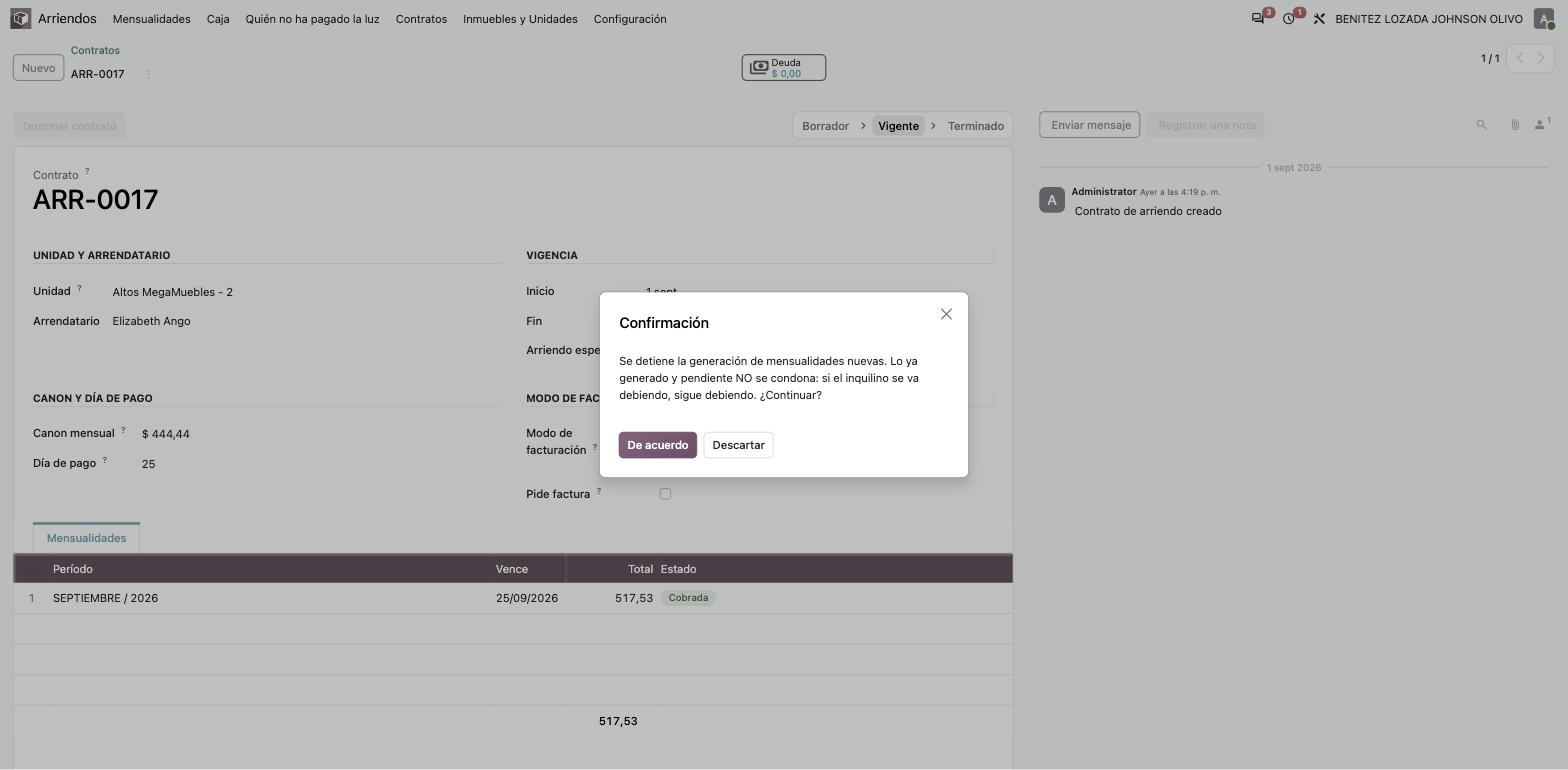Click the Arriendos app logo icon
This screenshot has height=770, width=1568.
[21, 19]
